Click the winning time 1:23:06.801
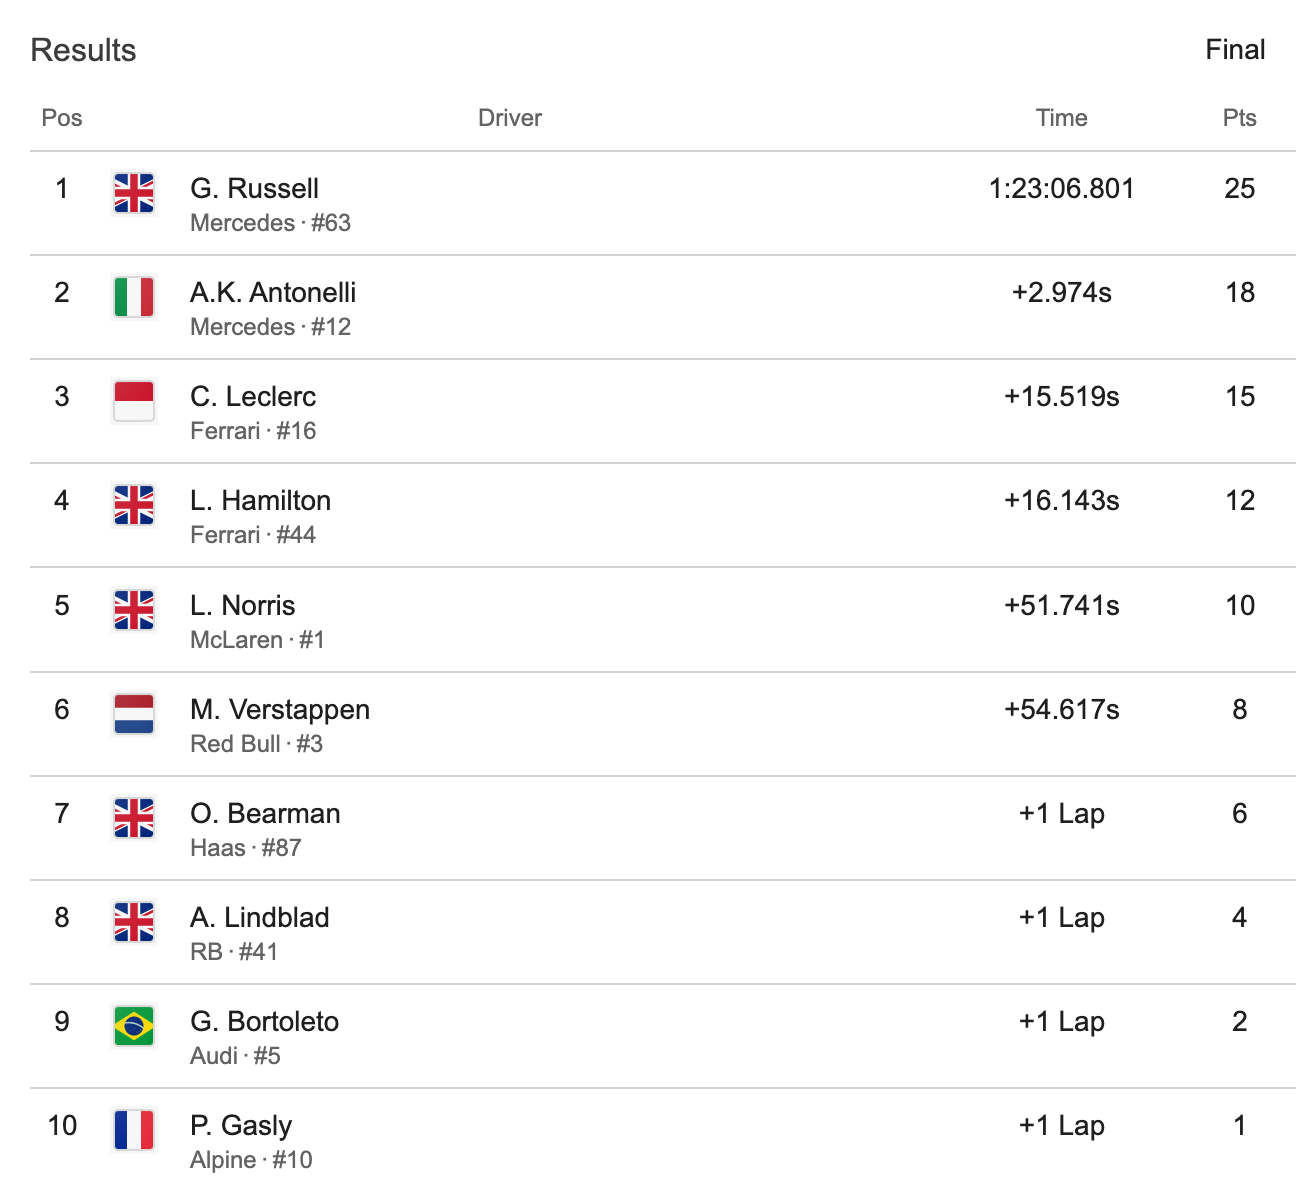The width and height of the screenshot is (1296, 1188). 1061,188
